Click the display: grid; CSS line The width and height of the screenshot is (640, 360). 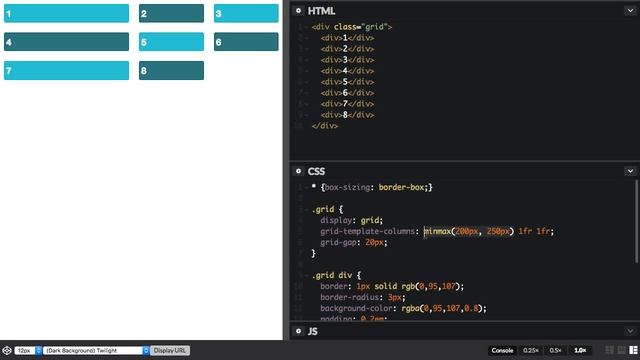(351, 220)
